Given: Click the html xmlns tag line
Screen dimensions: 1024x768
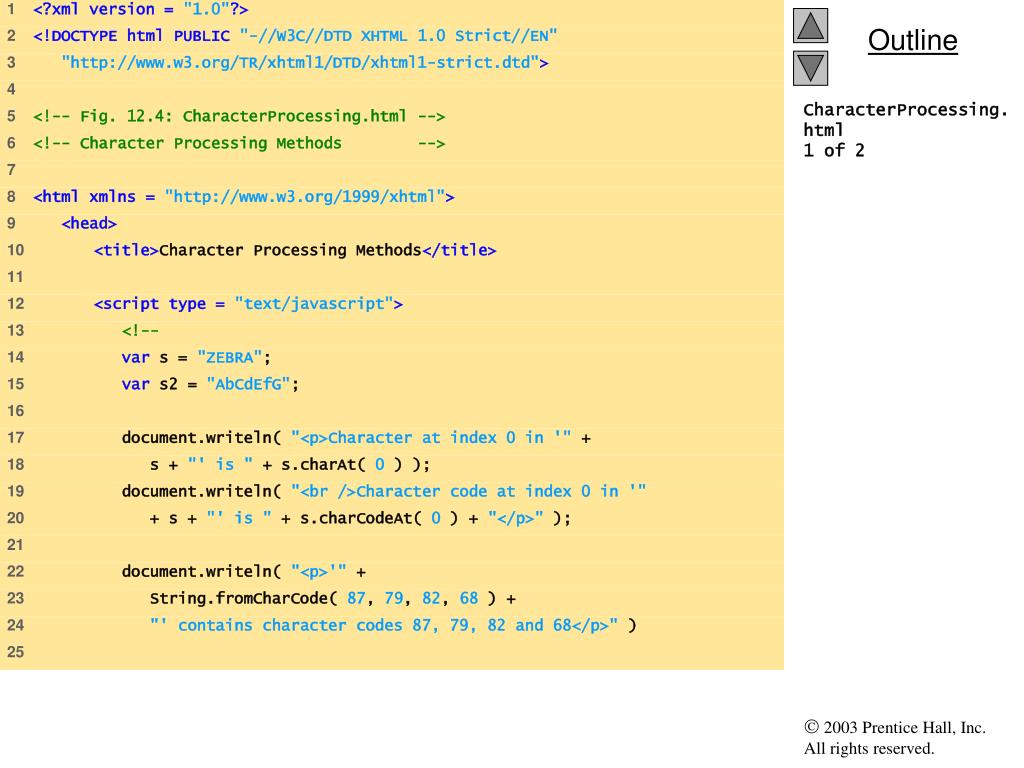Looking at the screenshot, I should pyautogui.click(x=244, y=197).
